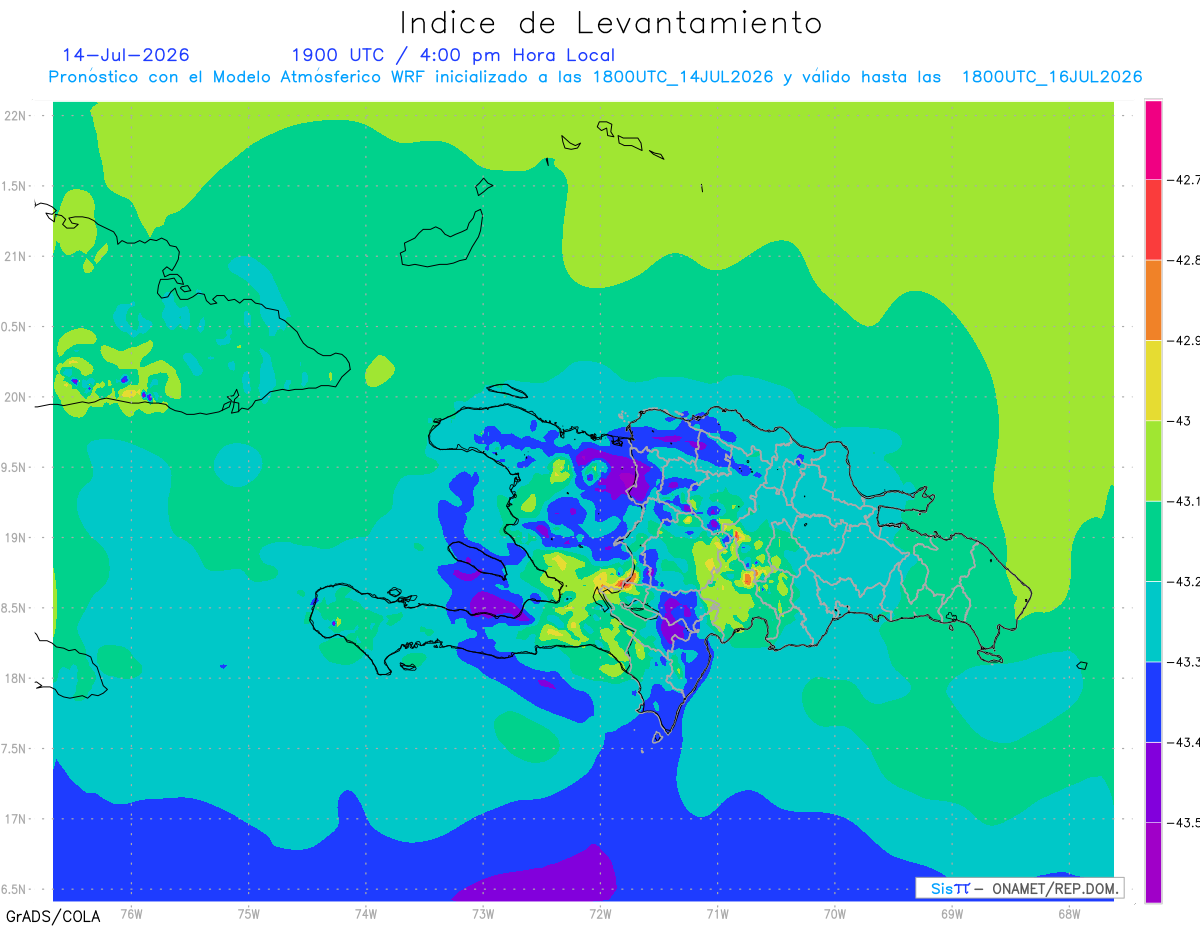Viewport: 1200px width, 927px height.
Task: Click the purple bottom colorbar swatch
Action: point(1153,862)
